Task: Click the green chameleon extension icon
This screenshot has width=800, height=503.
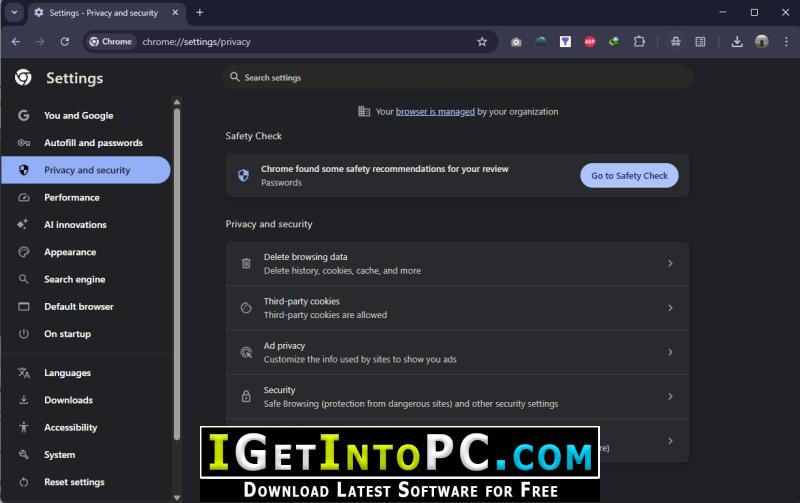Action: (x=614, y=42)
